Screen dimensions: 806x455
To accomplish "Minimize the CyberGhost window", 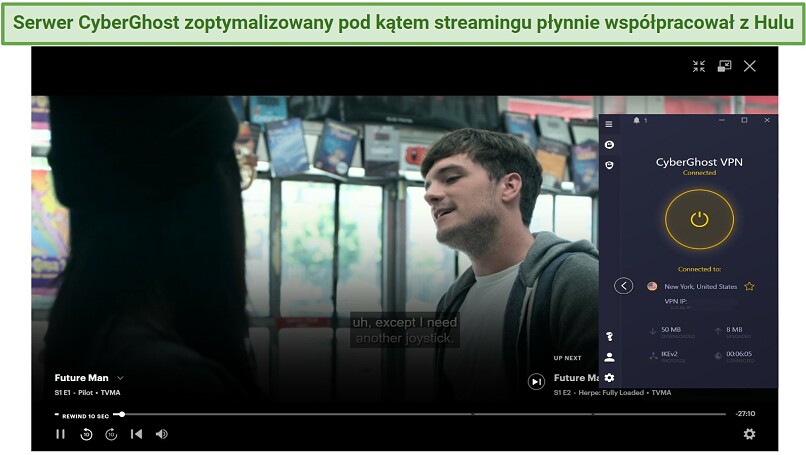I will [x=722, y=120].
